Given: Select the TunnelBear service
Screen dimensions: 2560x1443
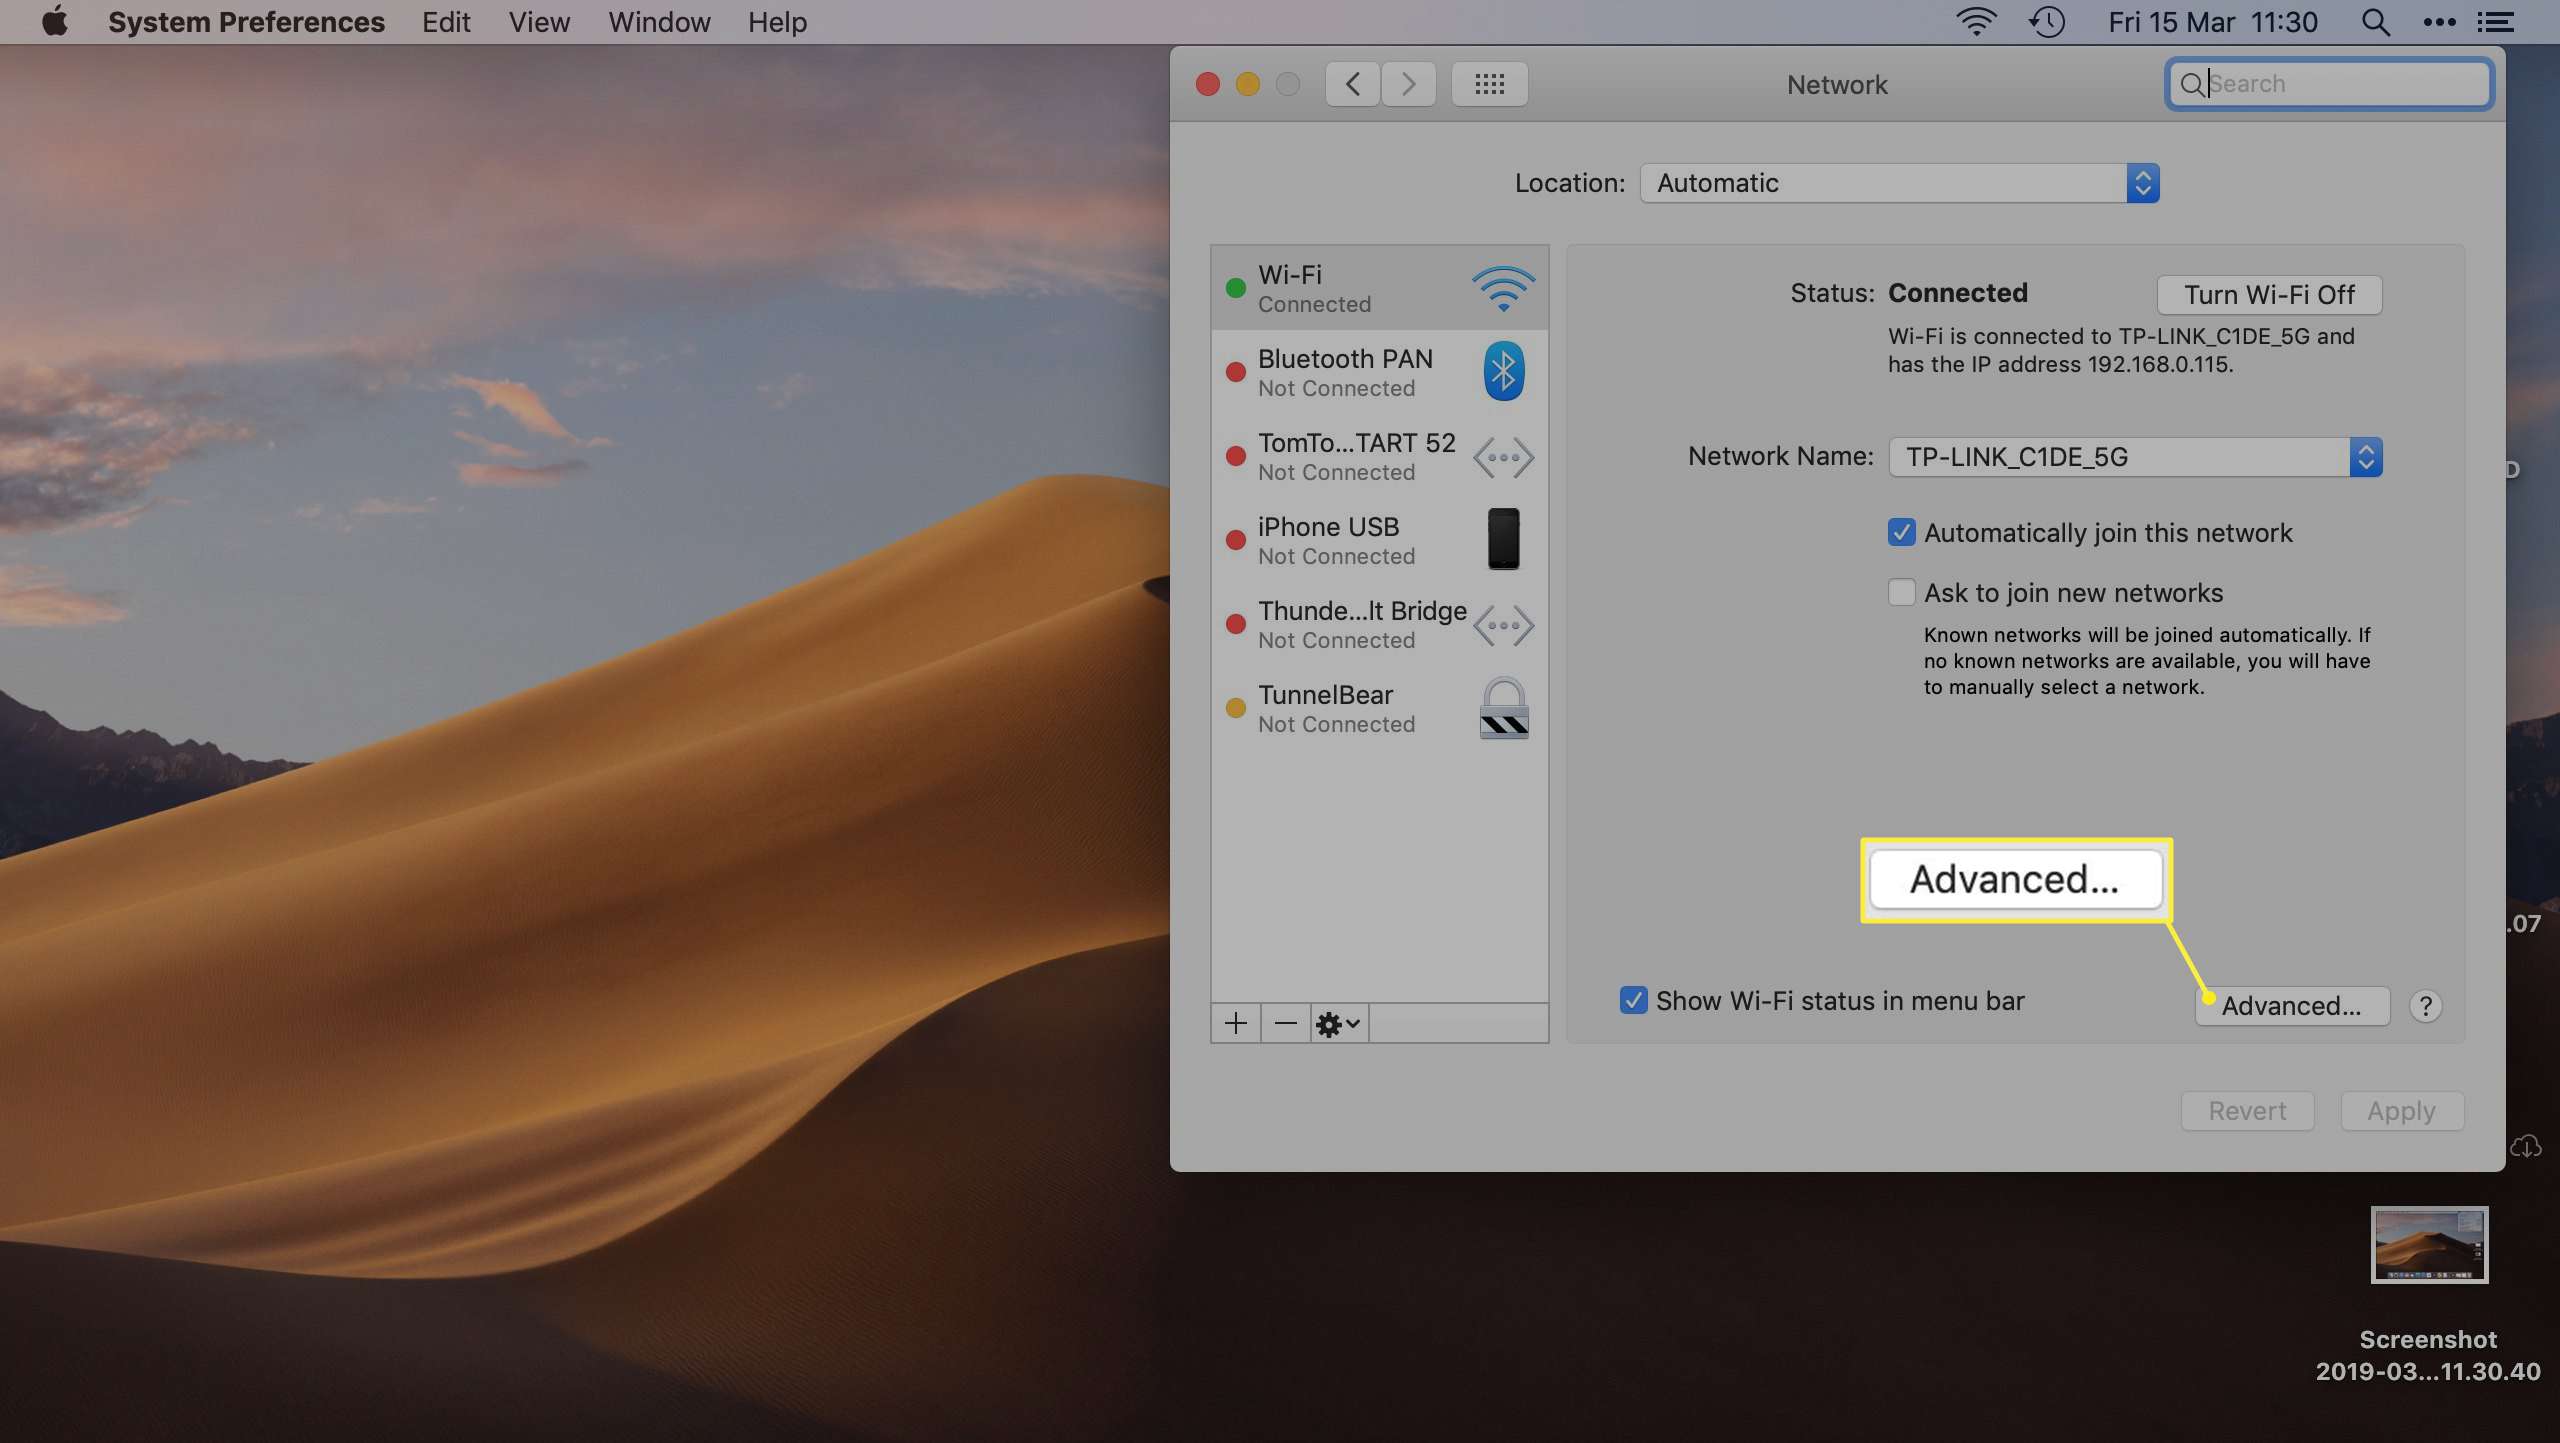Looking at the screenshot, I should pyautogui.click(x=1380, y=708).
